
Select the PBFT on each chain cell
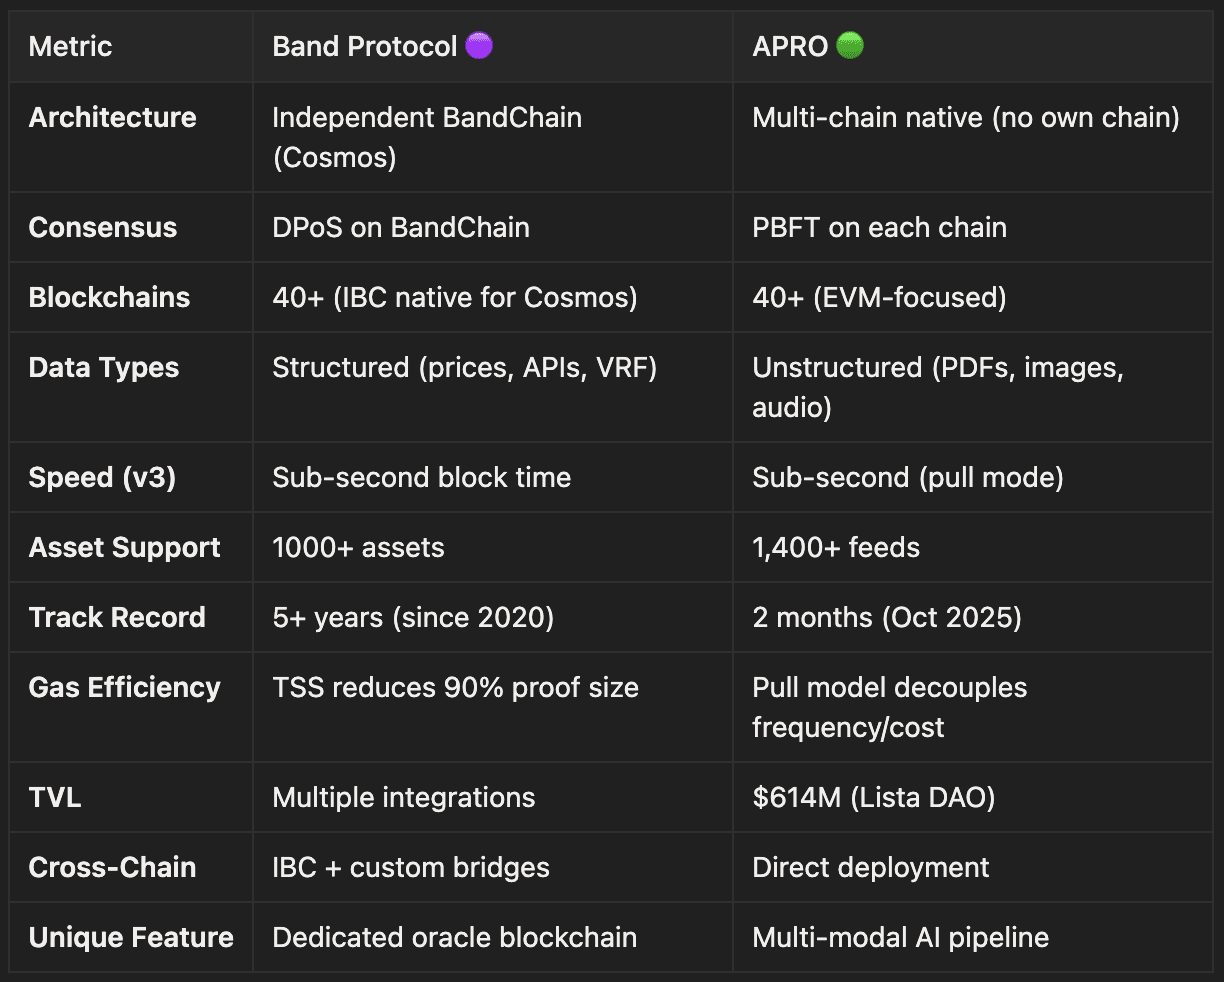pos(879,228)
